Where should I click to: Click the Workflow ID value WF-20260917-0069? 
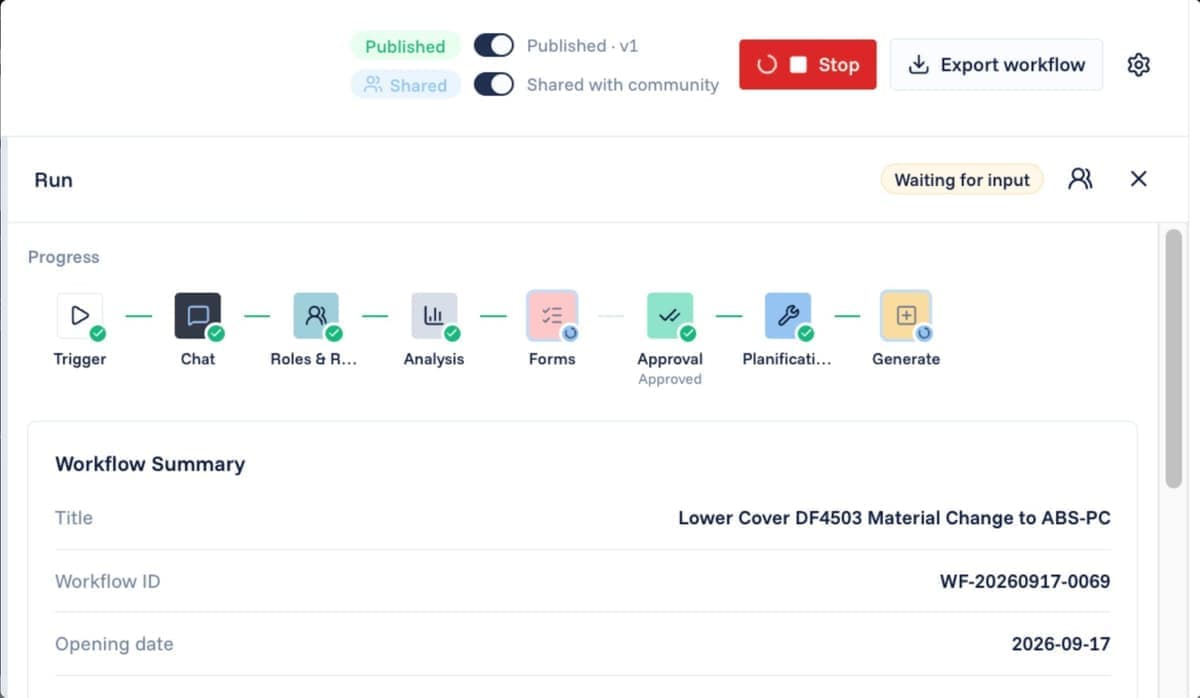click(1025, 581)
